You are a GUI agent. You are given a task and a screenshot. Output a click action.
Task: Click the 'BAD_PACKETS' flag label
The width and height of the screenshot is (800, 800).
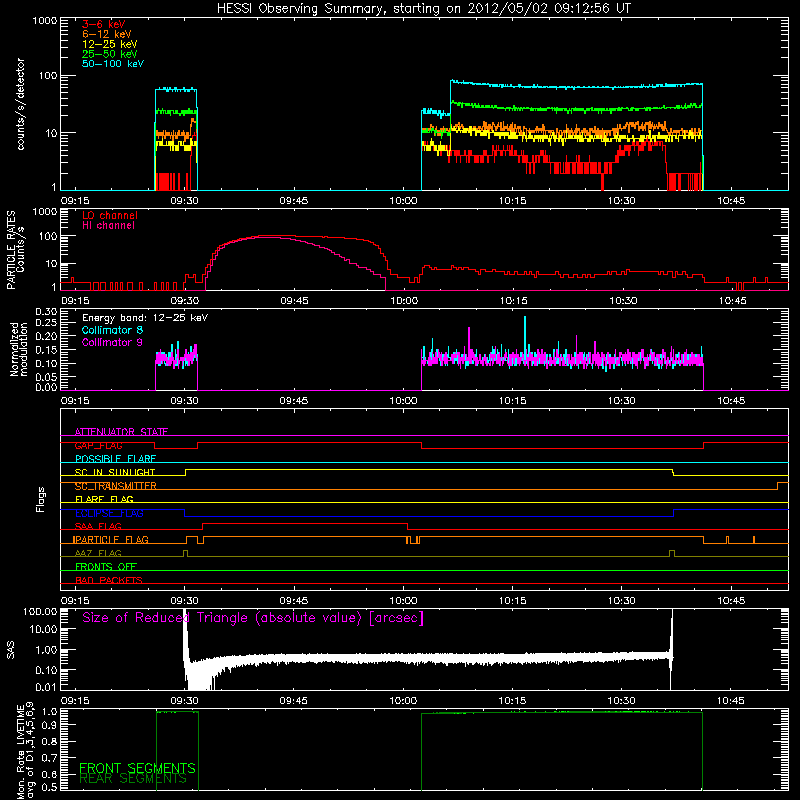(109, 581)
